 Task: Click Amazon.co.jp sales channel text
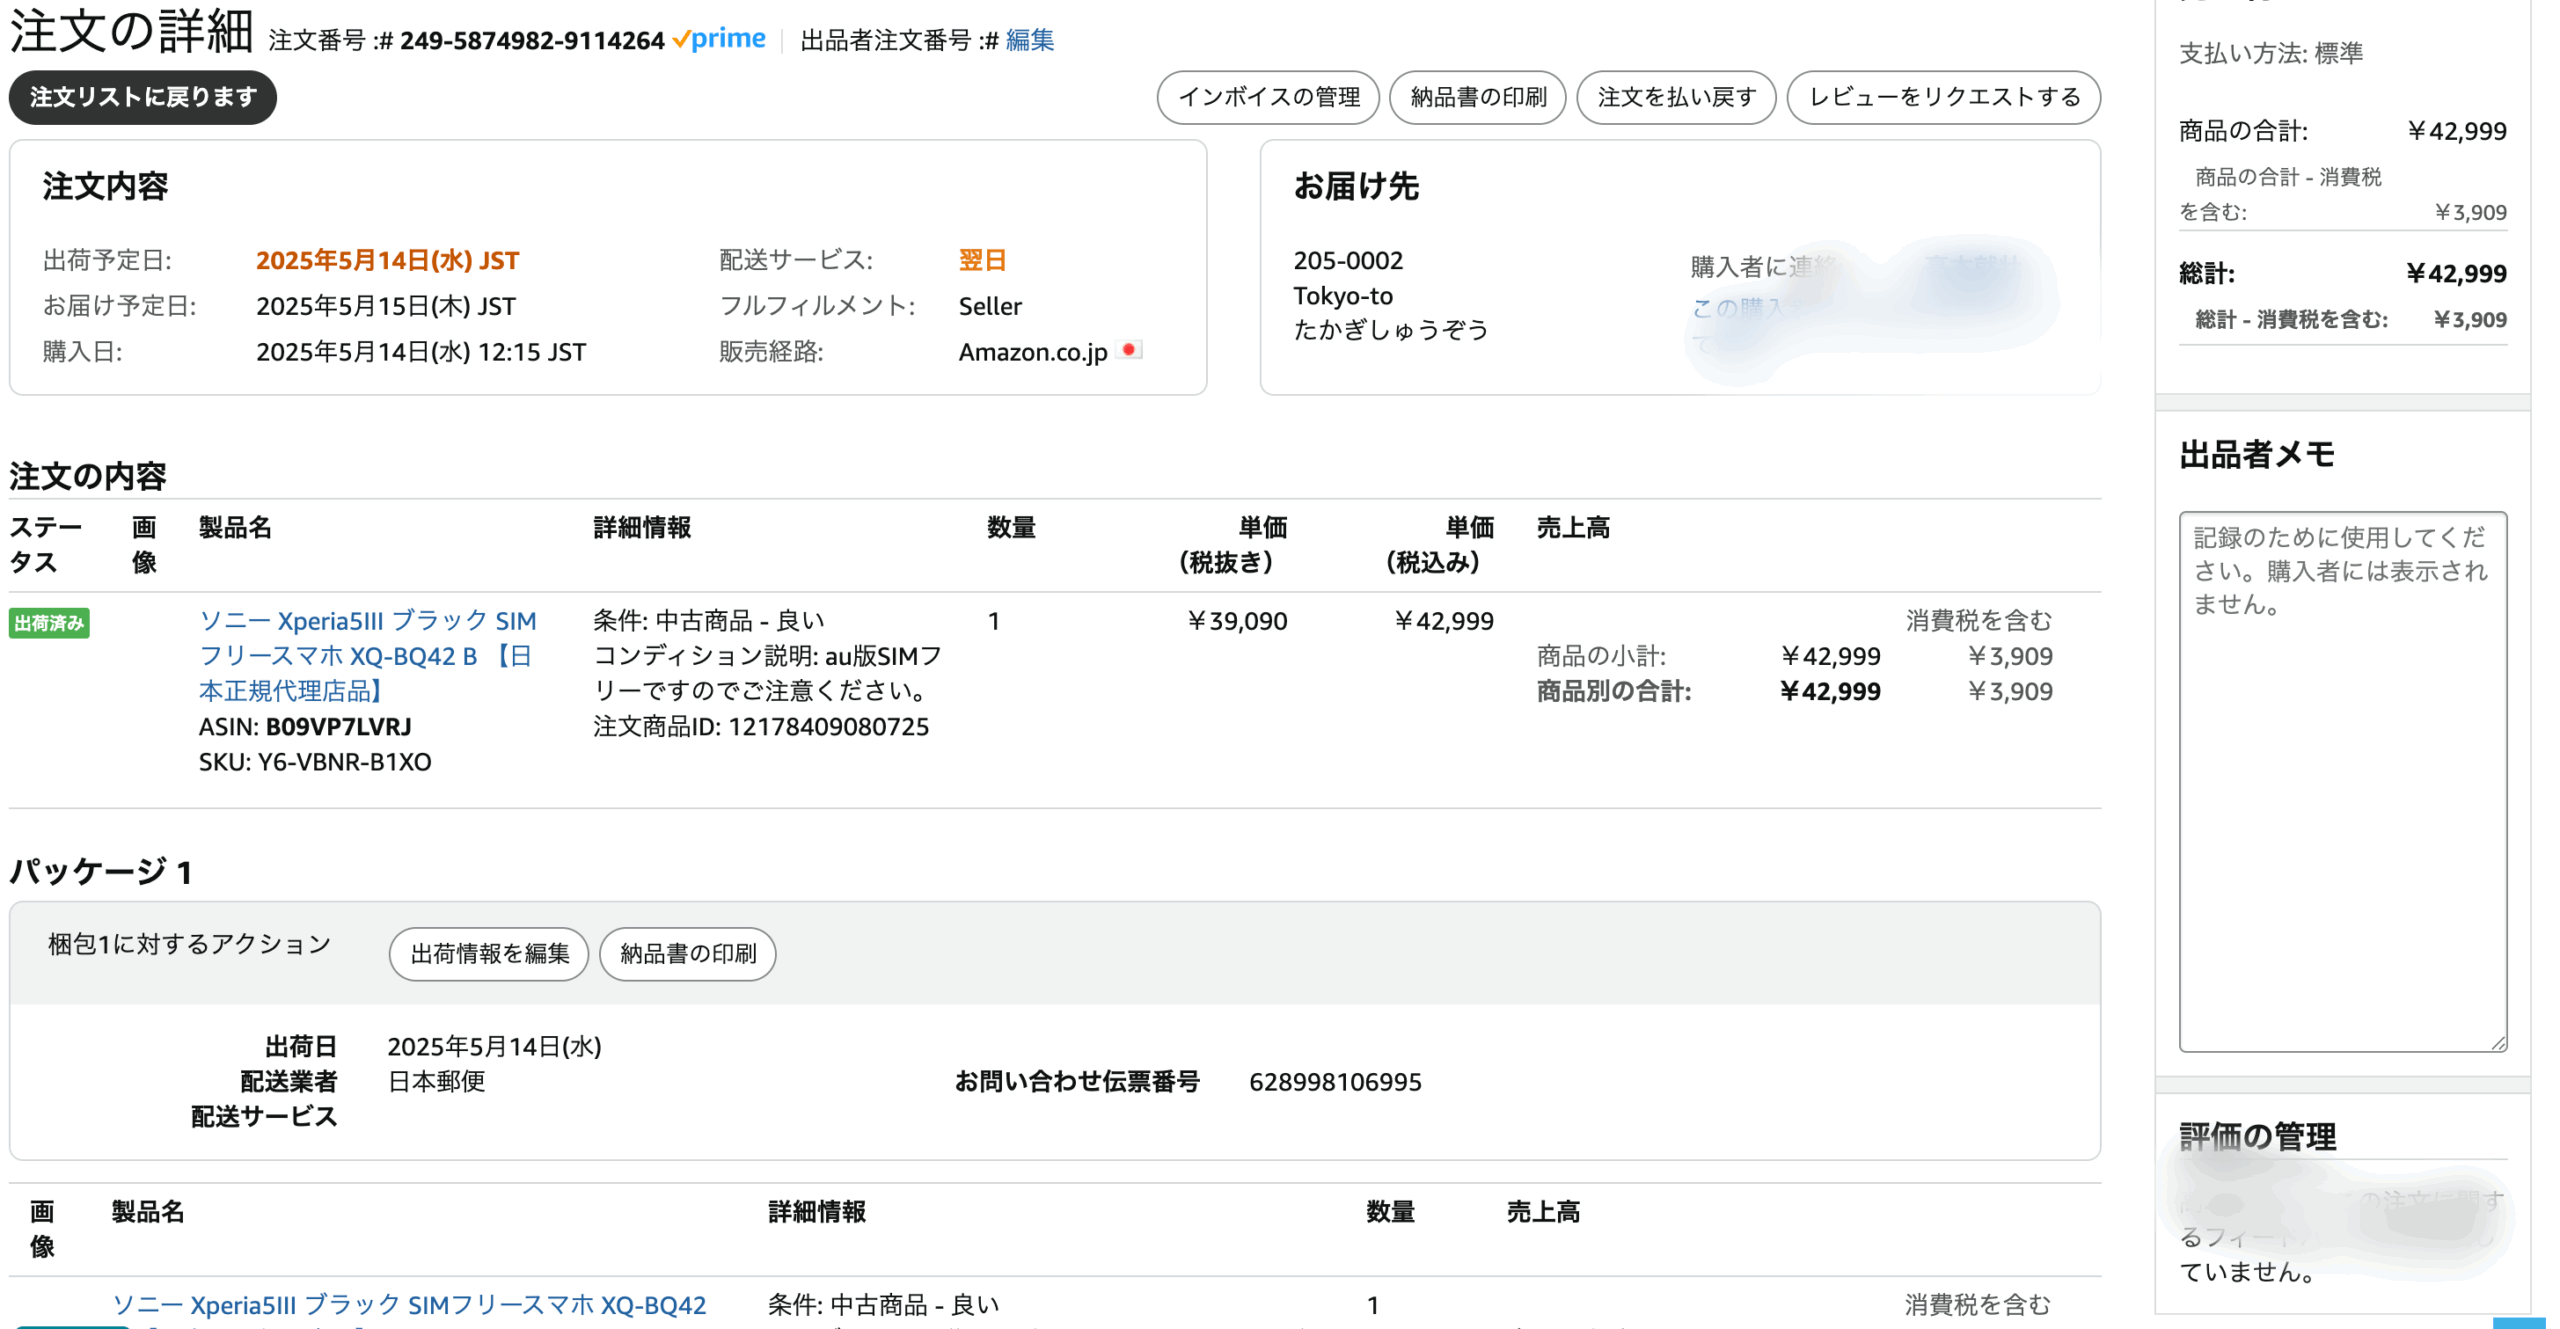(x=1033, y=352)
